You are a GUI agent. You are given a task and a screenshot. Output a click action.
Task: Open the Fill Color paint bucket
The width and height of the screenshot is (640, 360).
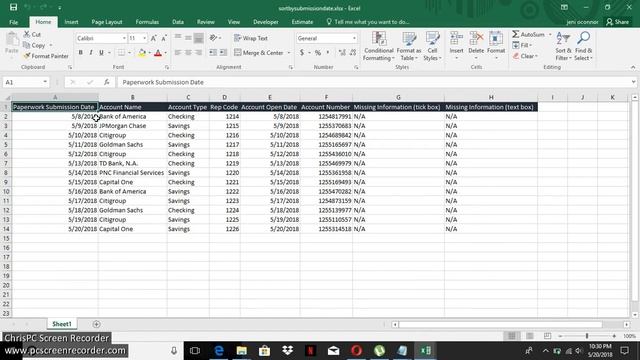(x=142, y=53)
